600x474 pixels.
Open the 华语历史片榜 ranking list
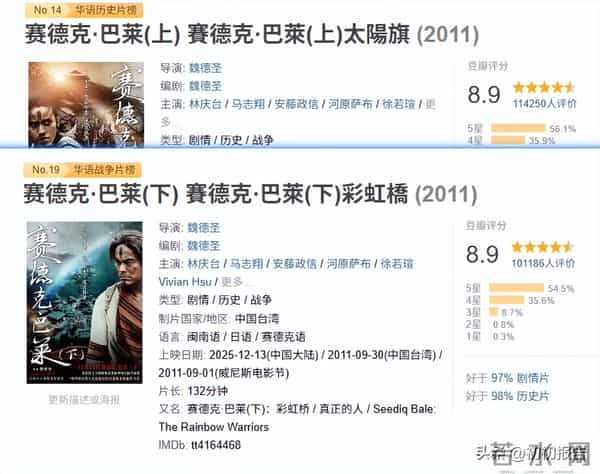click(x=108, y=7)
